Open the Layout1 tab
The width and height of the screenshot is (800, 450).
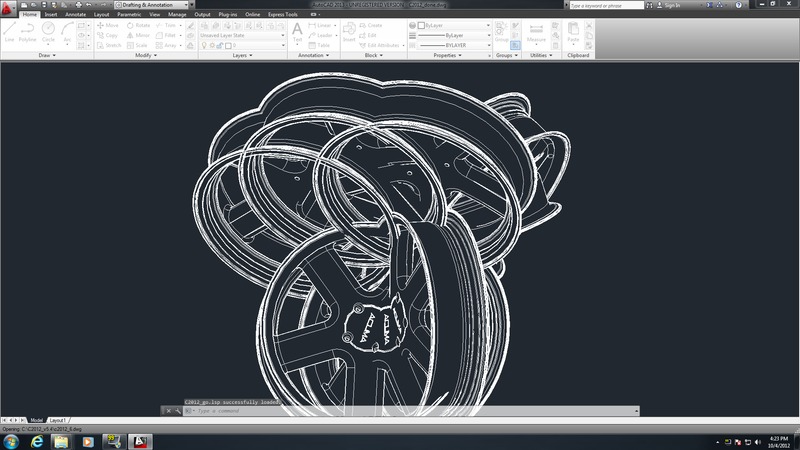tap(58, 420)
